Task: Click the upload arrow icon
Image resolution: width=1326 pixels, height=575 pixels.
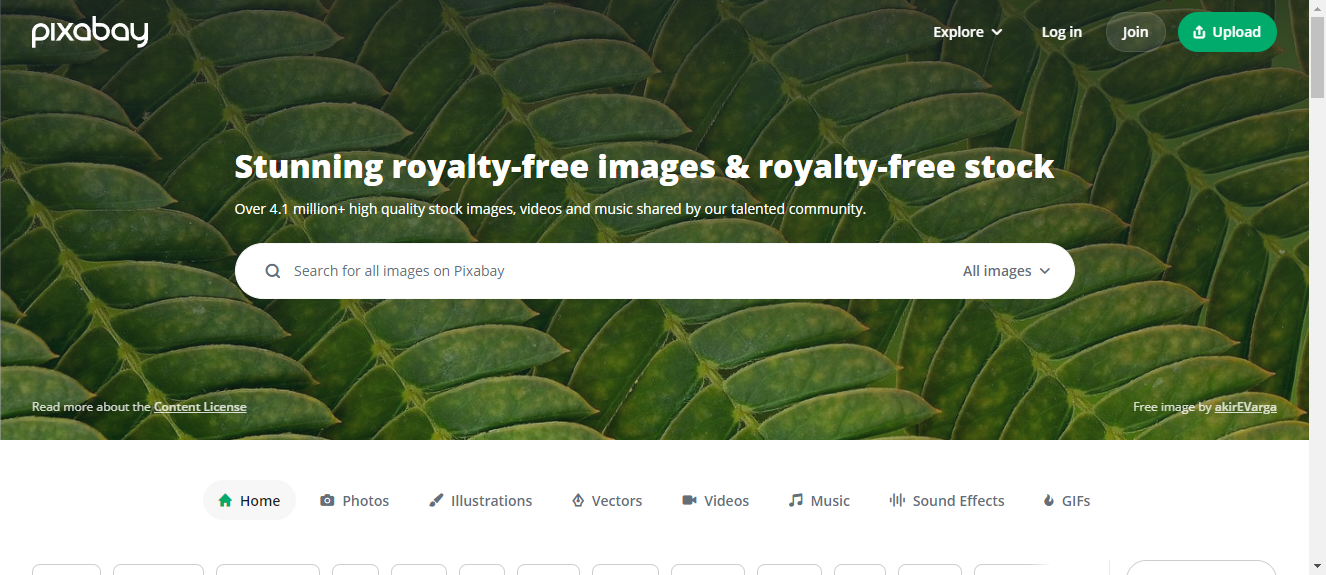Action: [1199, 32]
